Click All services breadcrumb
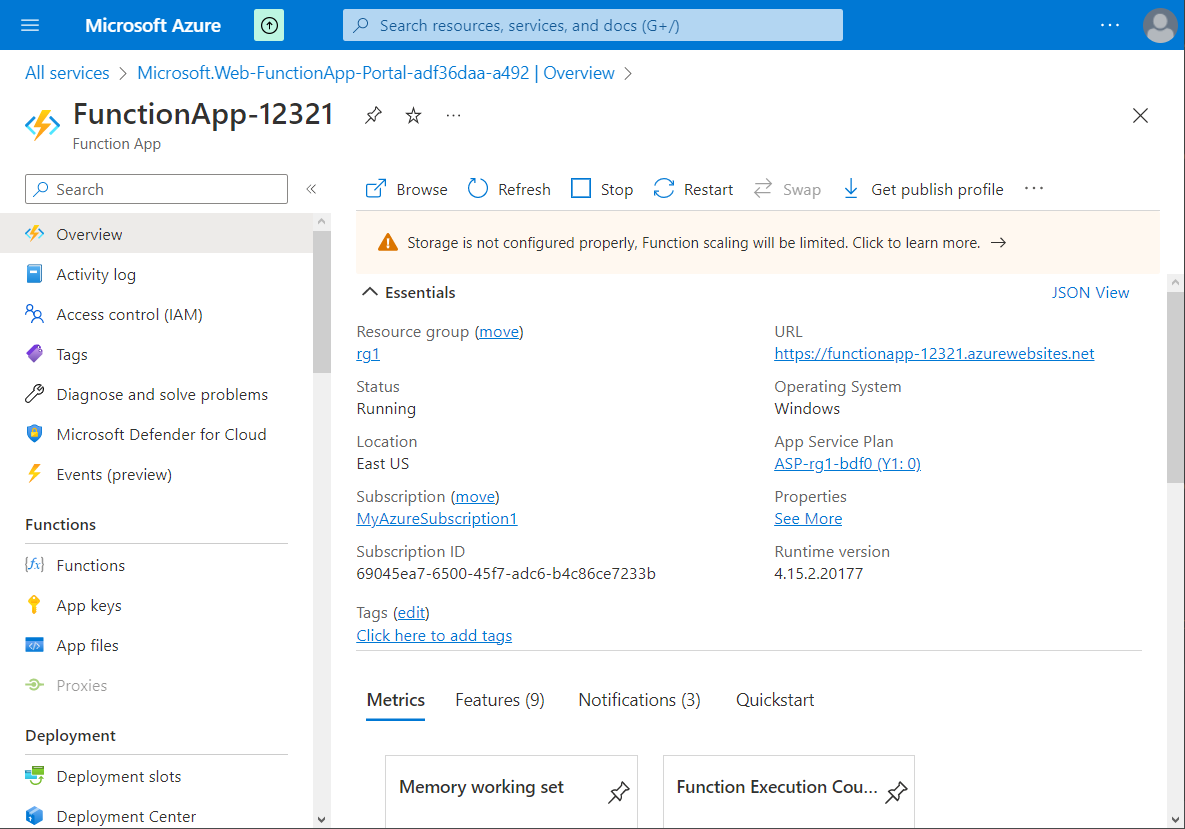 (67, 73)
